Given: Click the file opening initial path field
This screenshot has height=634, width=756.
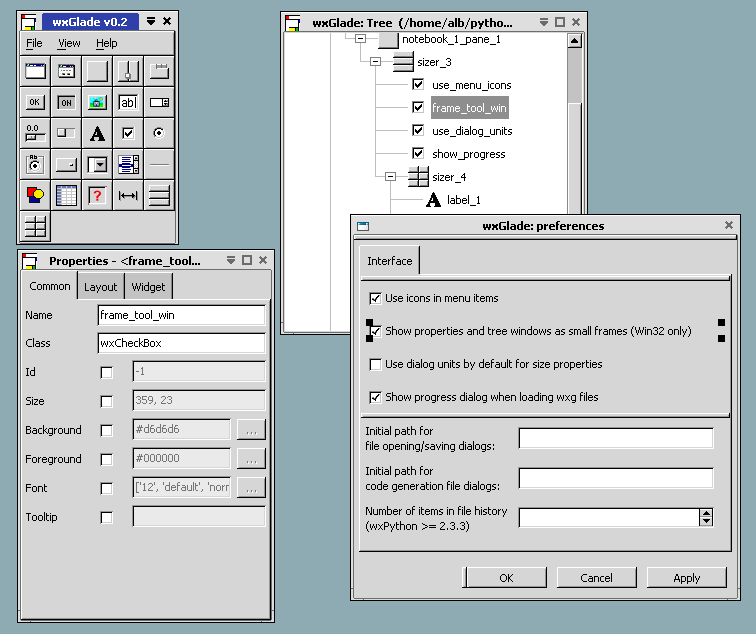Looking at the screenshot, I should tap(615, 439).
